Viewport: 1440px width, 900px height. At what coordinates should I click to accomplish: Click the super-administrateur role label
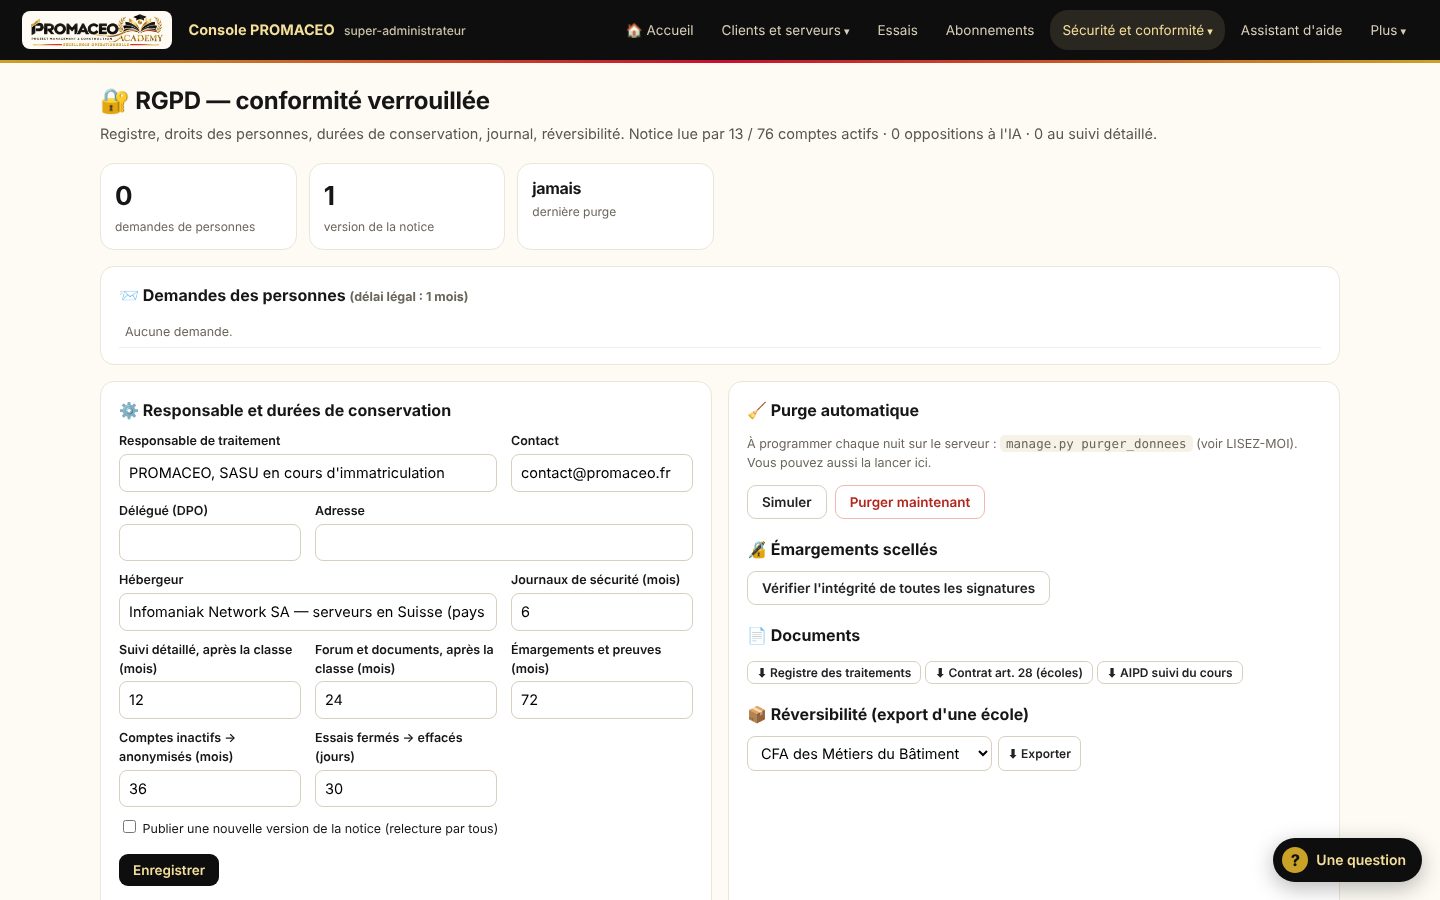tap(405, 31)
